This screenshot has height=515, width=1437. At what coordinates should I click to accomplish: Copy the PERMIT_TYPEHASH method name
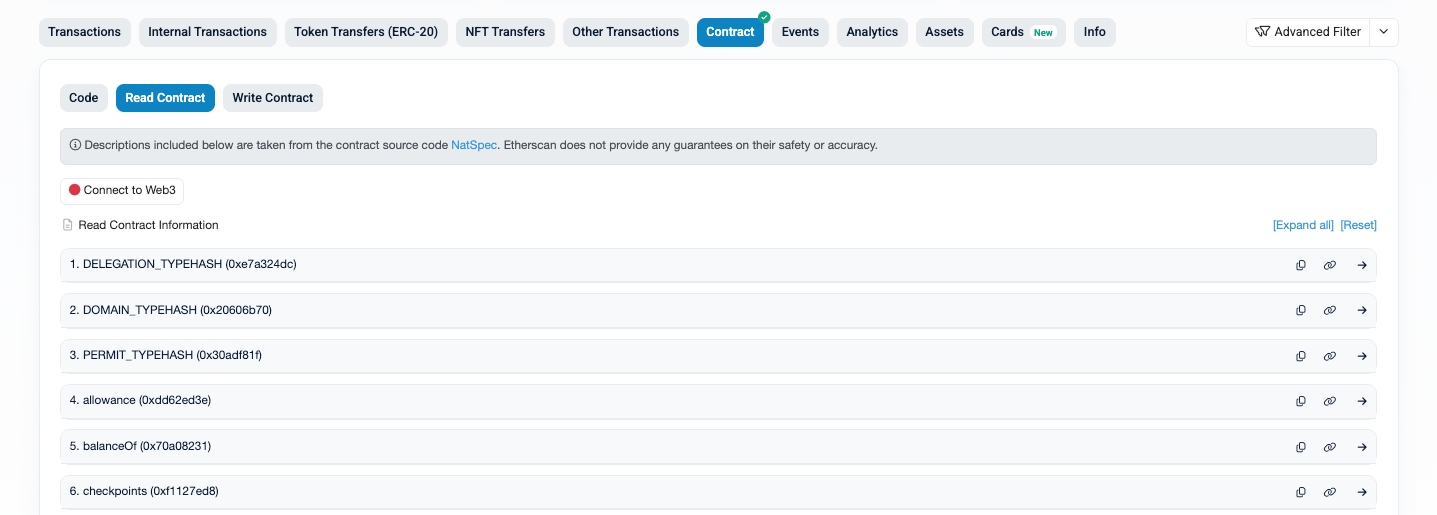(1301, 356)
